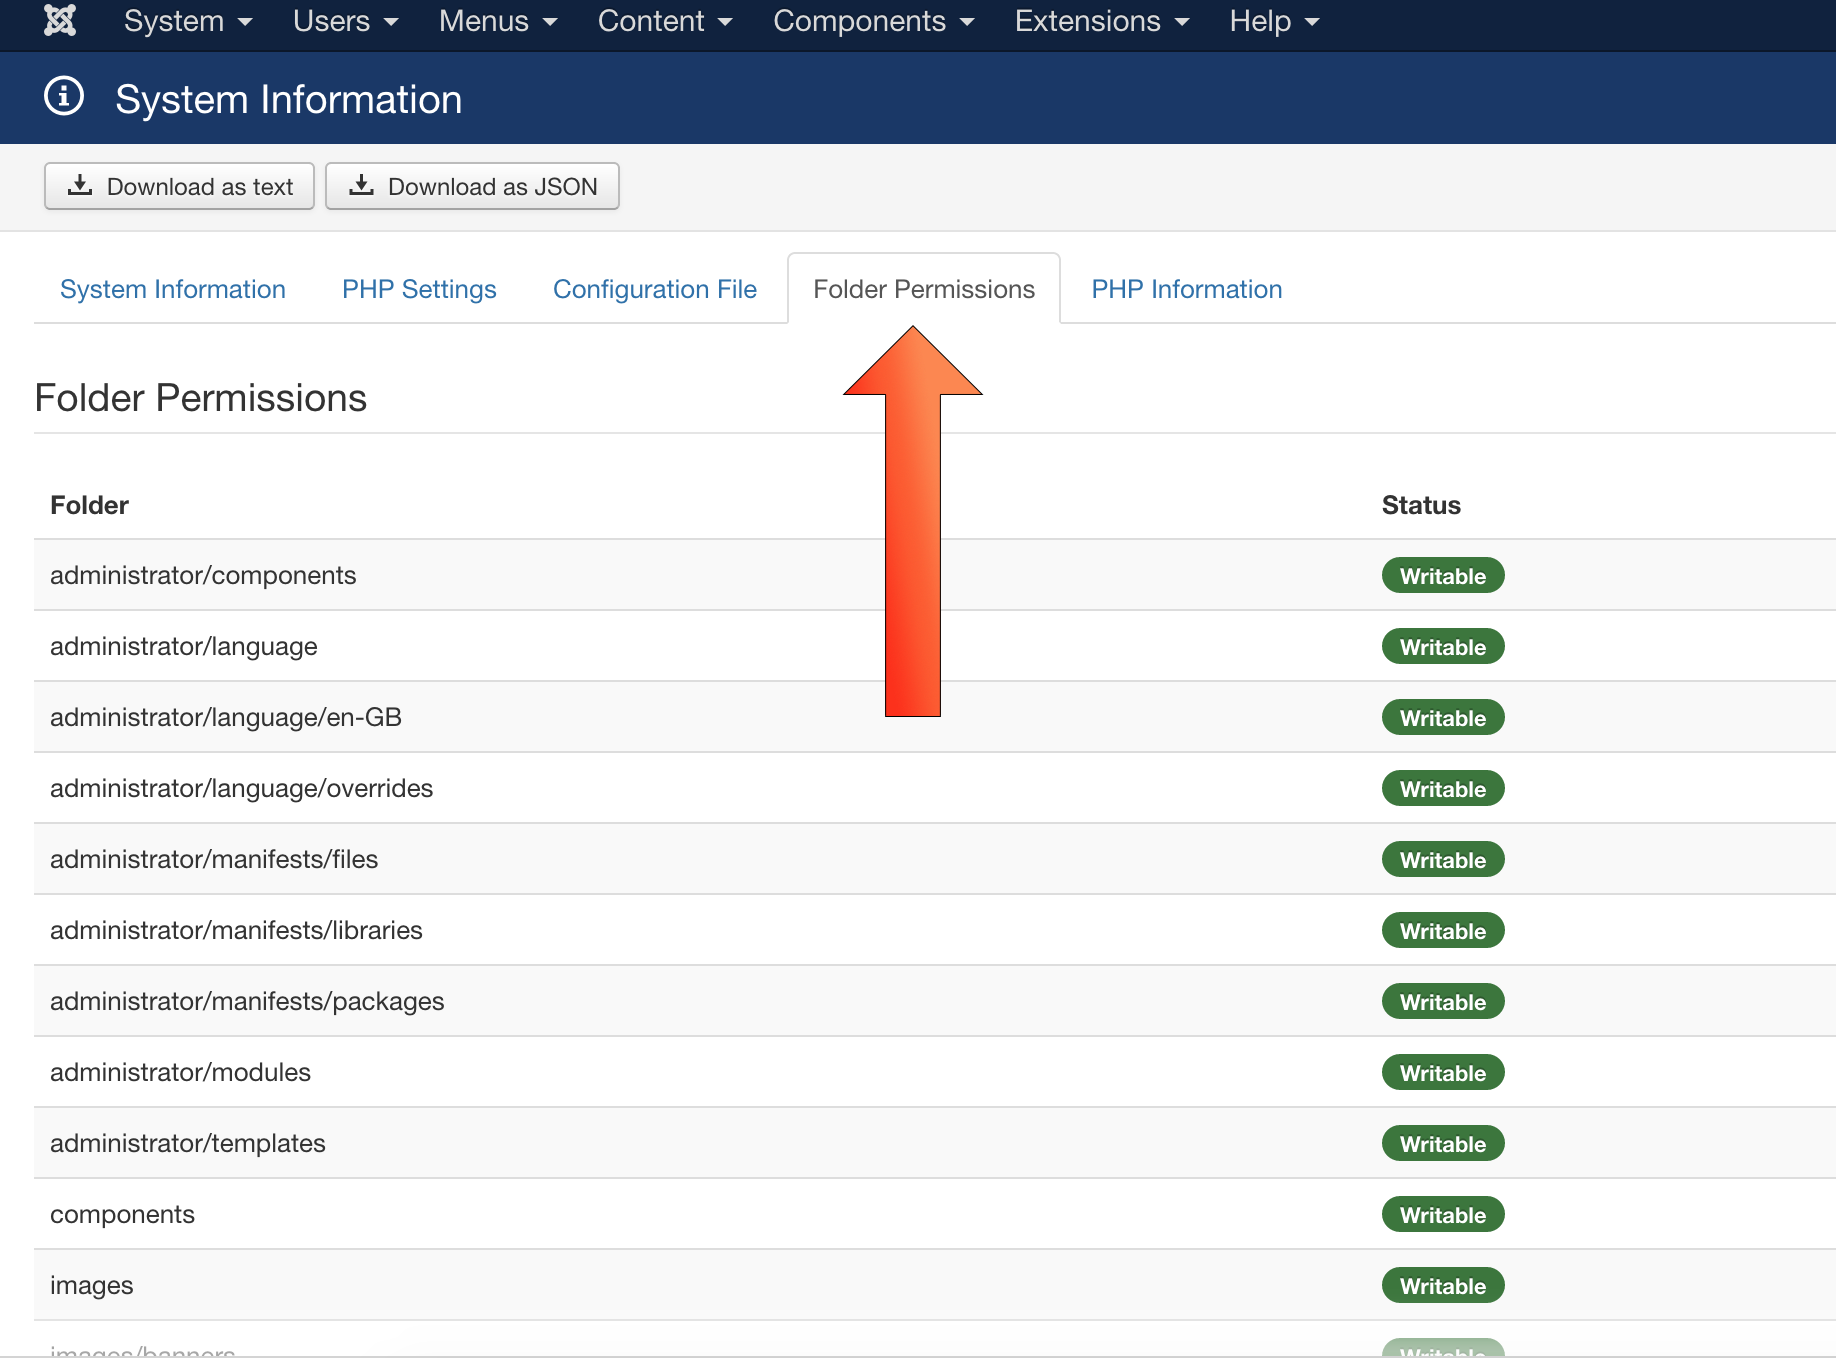
Task: Open the PHP Information tab
Action: click(x=1187, y=289)
